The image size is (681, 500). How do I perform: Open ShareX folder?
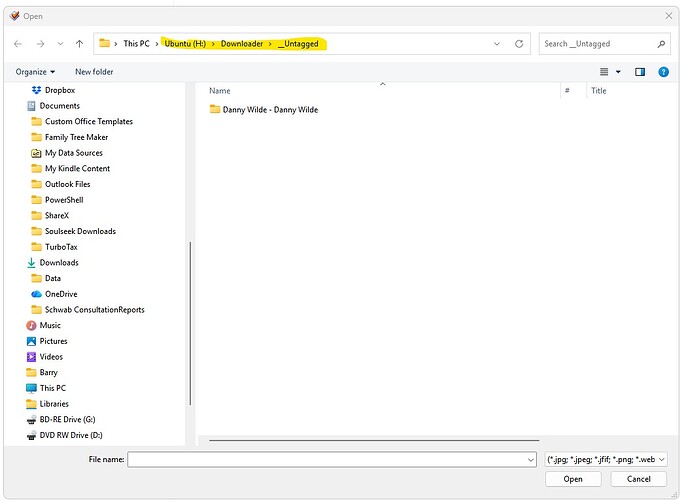[57, 215]
